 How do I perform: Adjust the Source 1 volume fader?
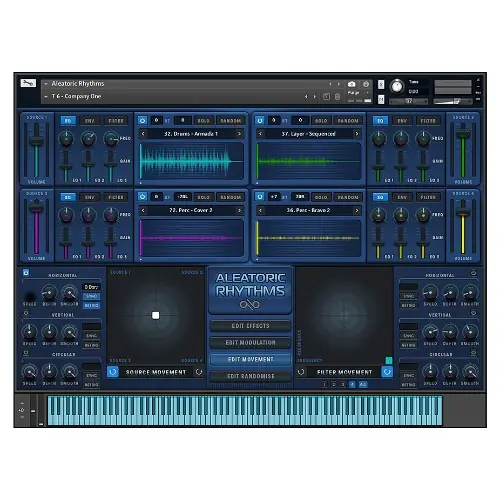point(36,140)
